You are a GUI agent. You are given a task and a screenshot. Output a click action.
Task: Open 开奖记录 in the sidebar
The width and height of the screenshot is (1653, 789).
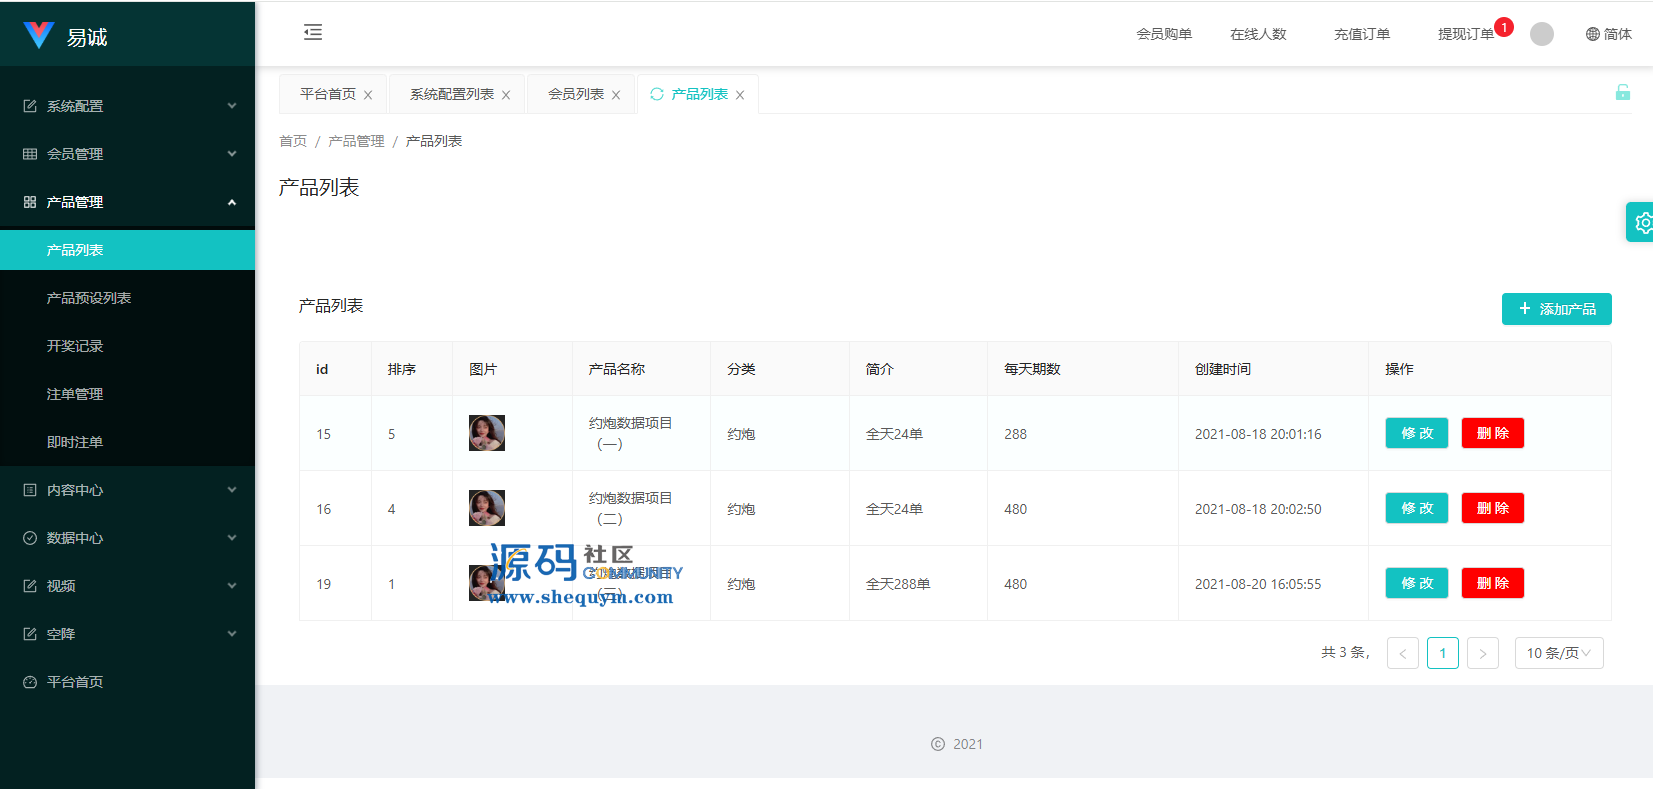coord(75,346)
